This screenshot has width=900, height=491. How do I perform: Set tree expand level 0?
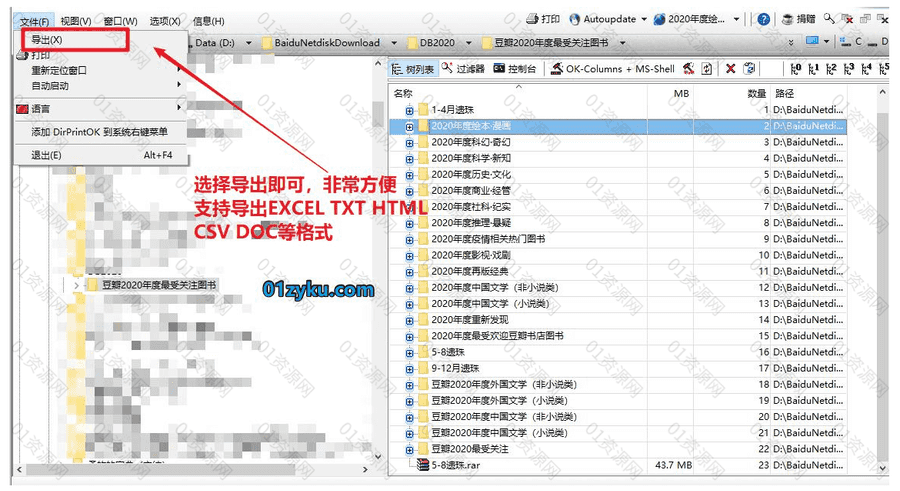coord(796,69)
